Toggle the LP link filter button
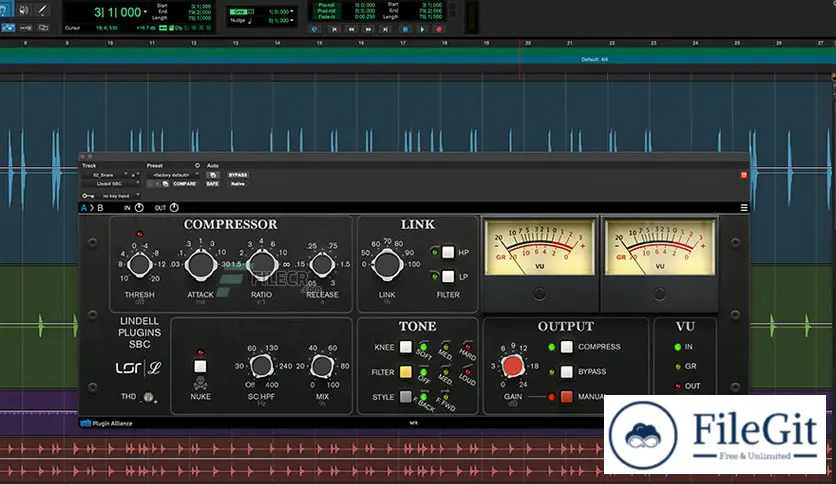 448,276
